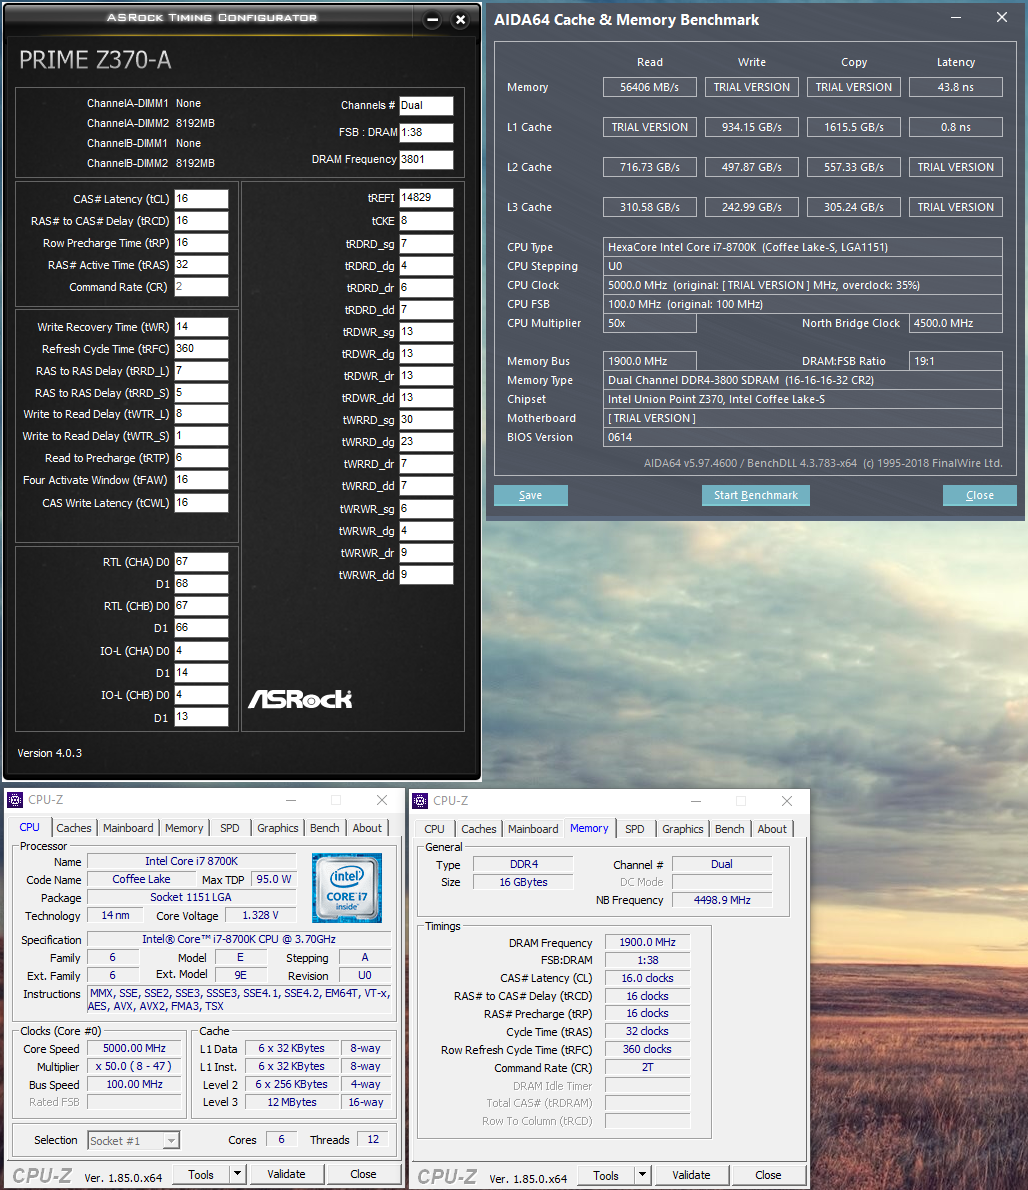Screen dimensions: 1028x1190
Task: Open the SPD tab in right CPU-Z window
Action: [x=634, y=828]
